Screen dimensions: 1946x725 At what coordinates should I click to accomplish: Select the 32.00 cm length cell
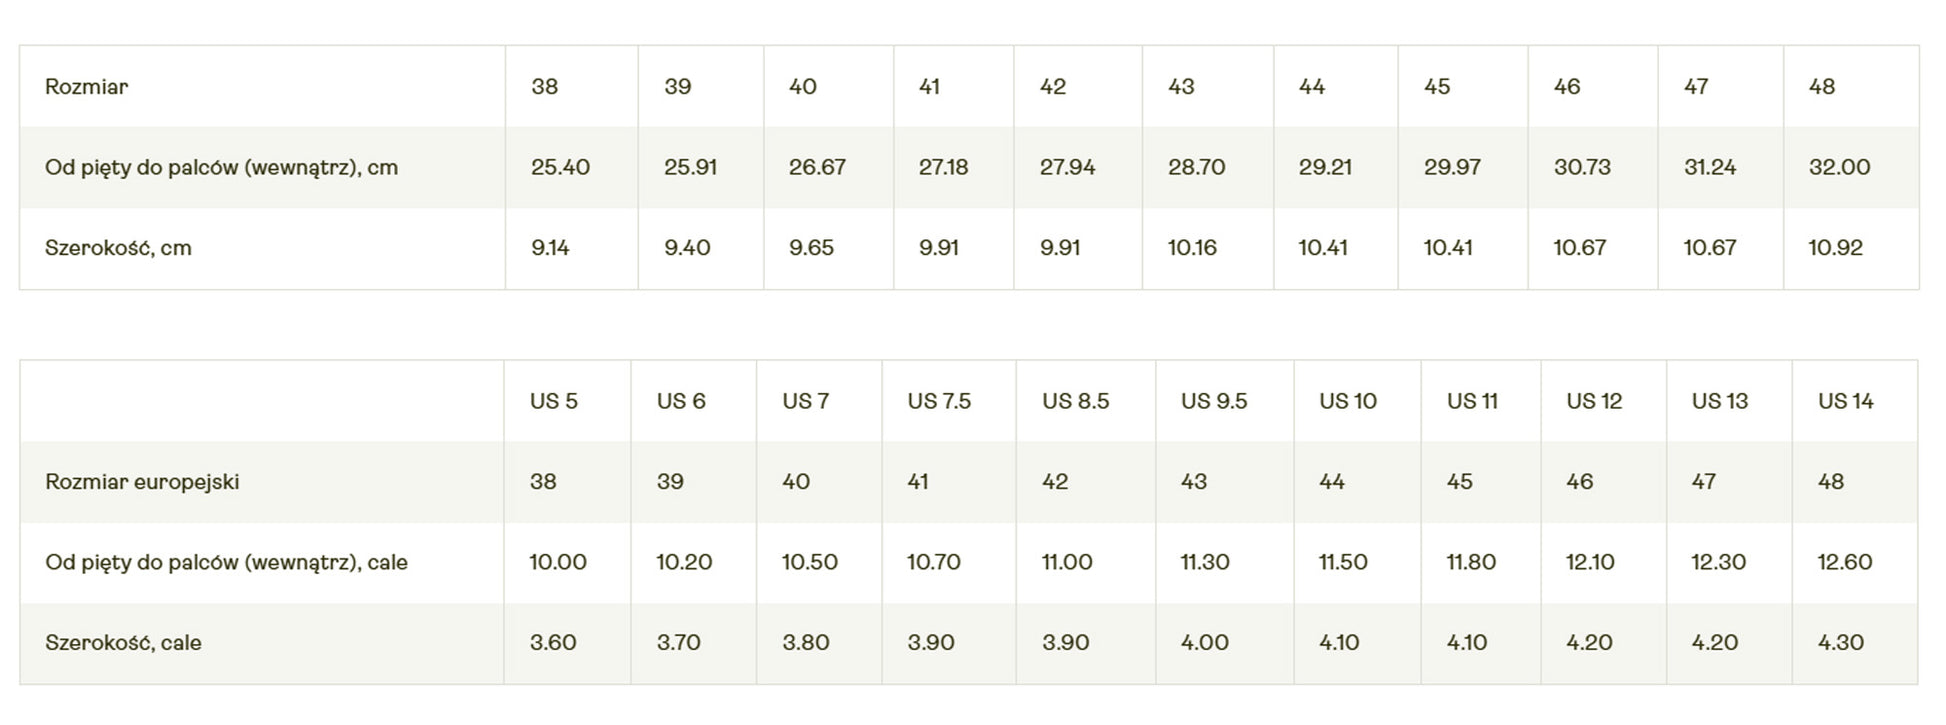pos(1839,167)
